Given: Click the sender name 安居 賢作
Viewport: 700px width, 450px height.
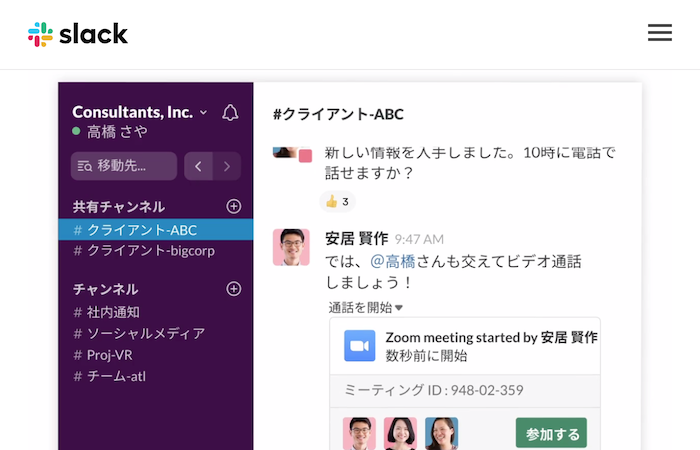Looking at the screenshot, I should pyautogui.click(x=357, y=238).
